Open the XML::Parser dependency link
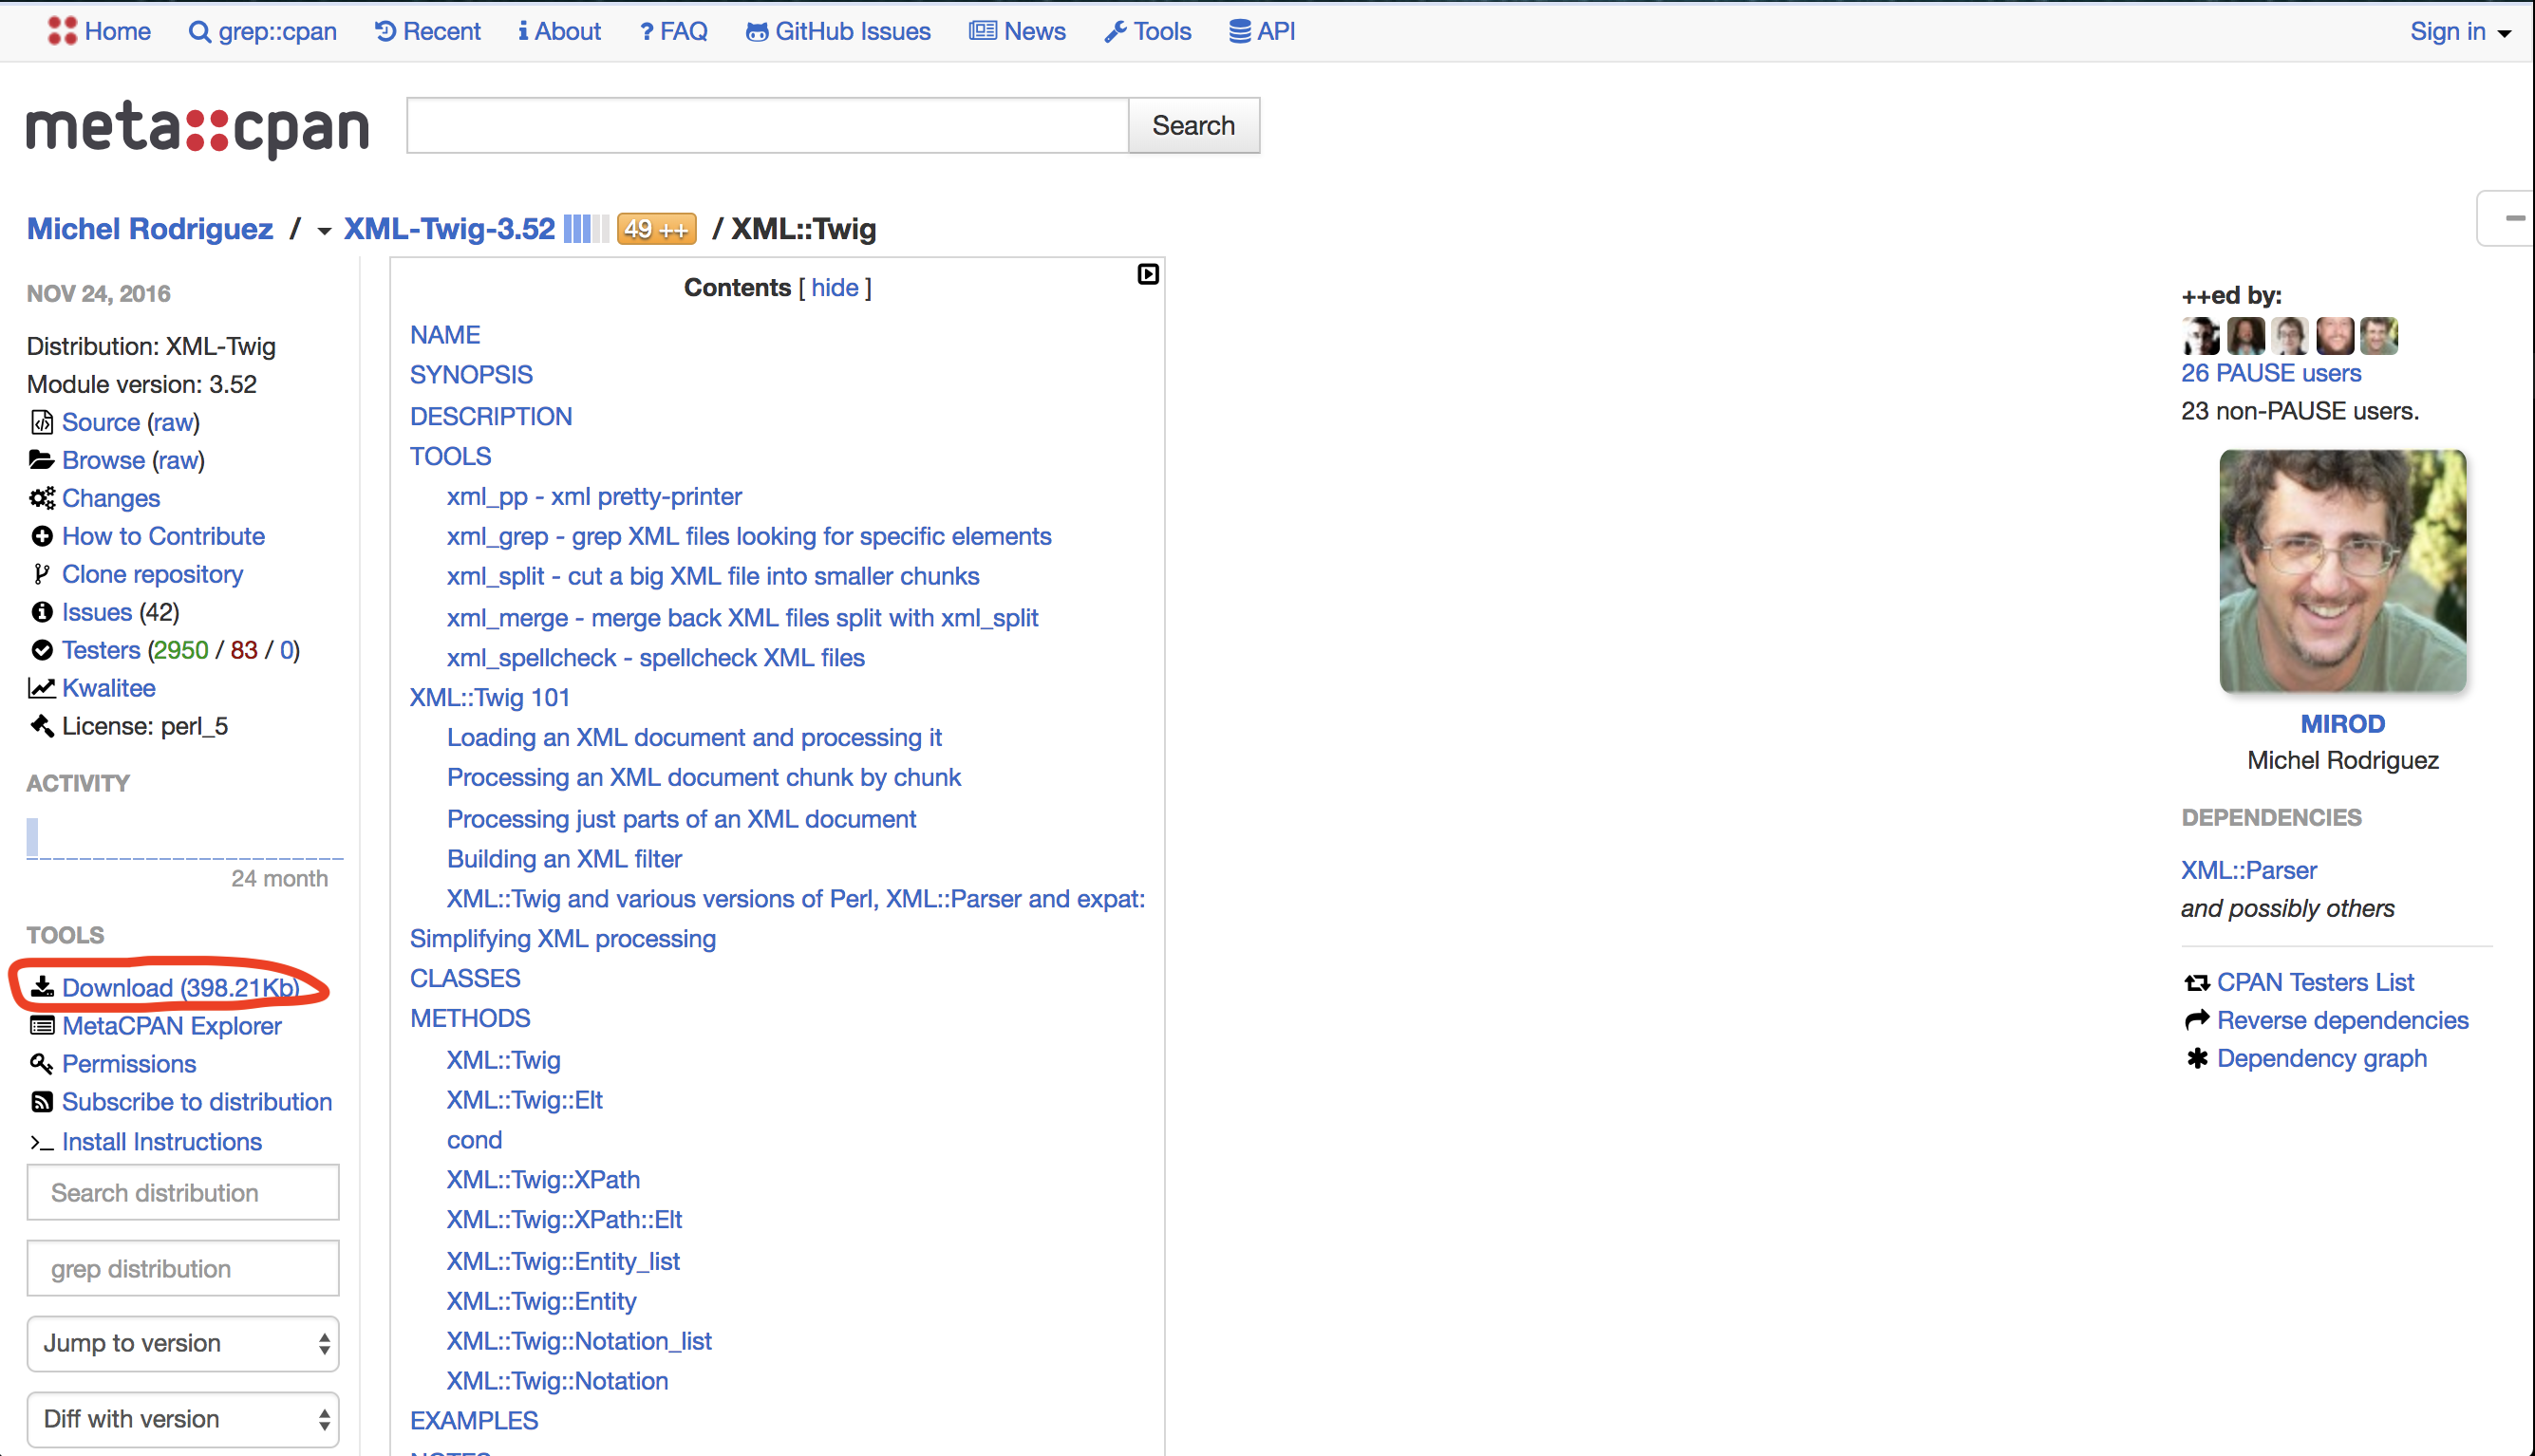The image size is (2535, 1456). click(2248, 870)
